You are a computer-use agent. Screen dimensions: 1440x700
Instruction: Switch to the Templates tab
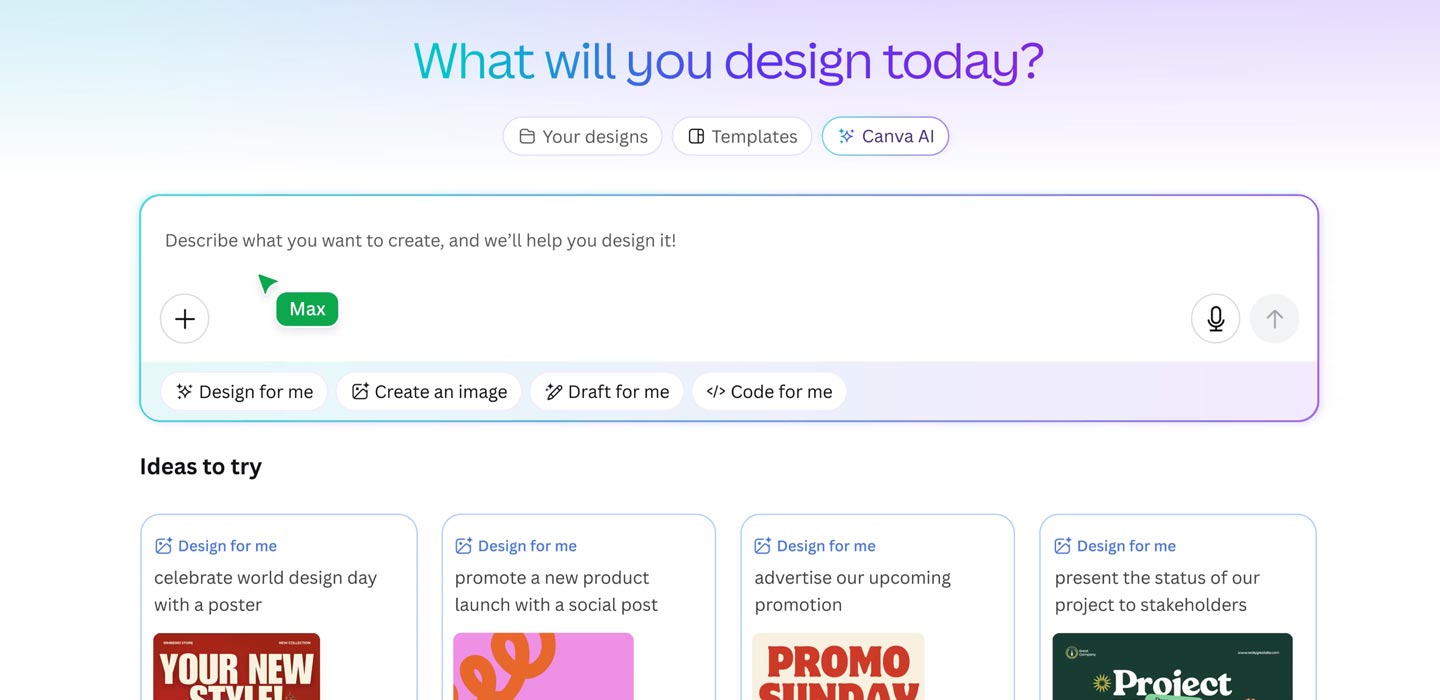click(x=741, y=136)
